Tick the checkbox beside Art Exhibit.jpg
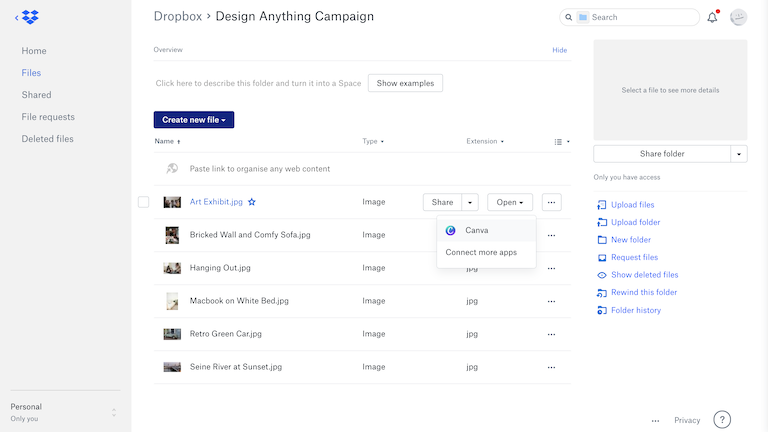 point(143,202)
